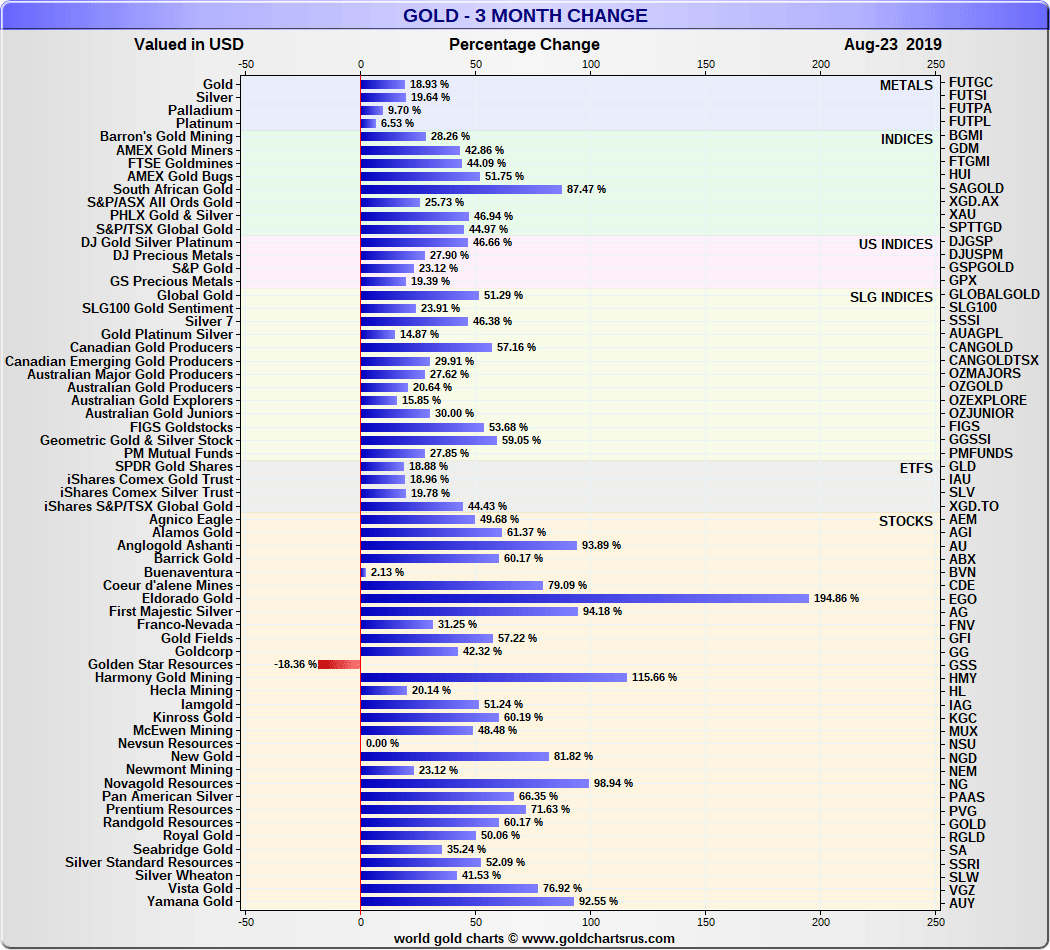This screenshot has height=950, width=1050.
Task: Click the "Buenaventura" row label
Action: (x=188, y=572)
